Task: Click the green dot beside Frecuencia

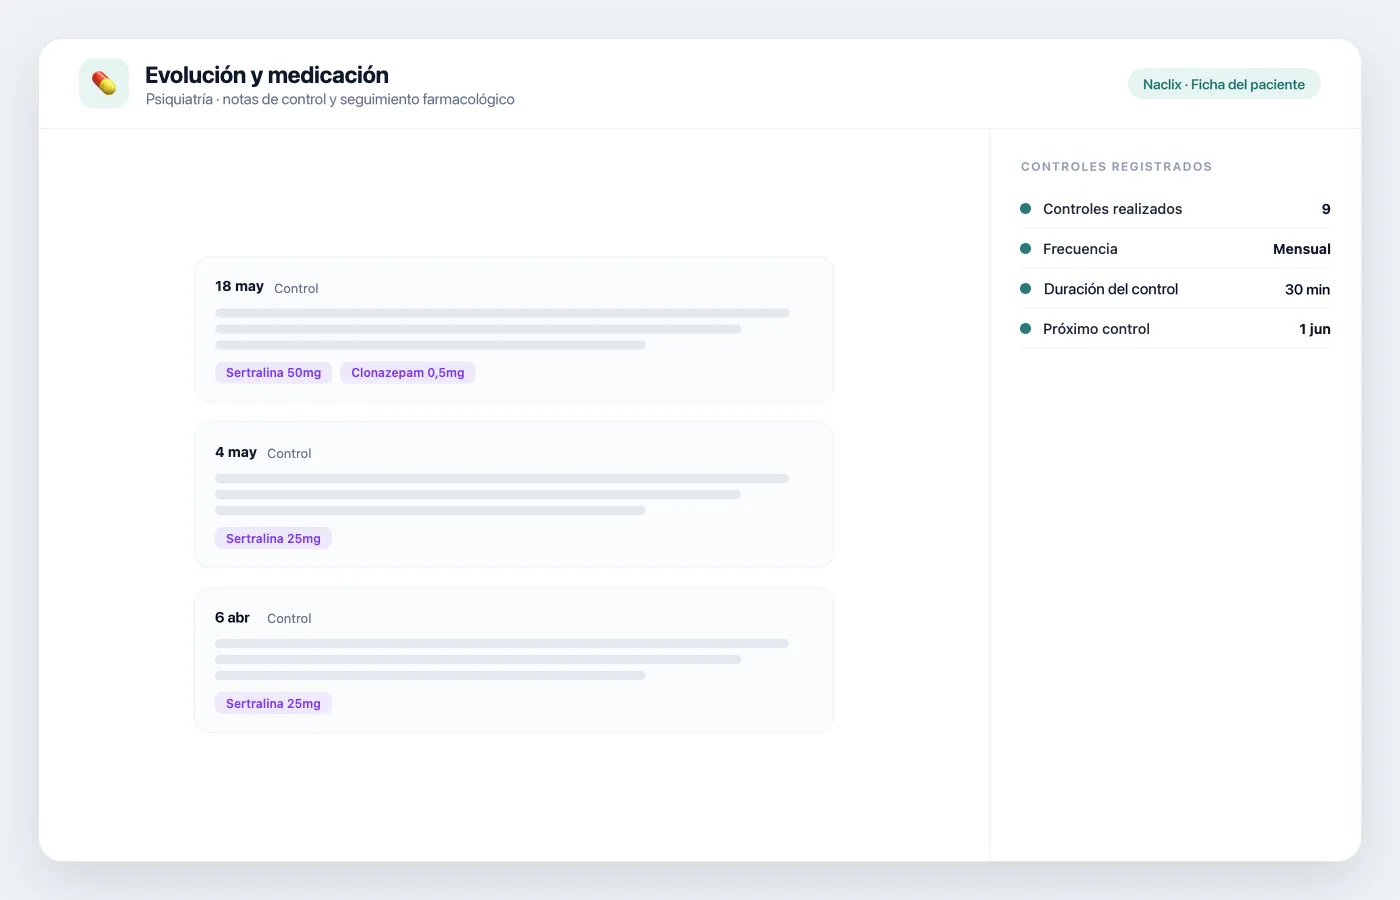Action: [x=1025, y=249]
